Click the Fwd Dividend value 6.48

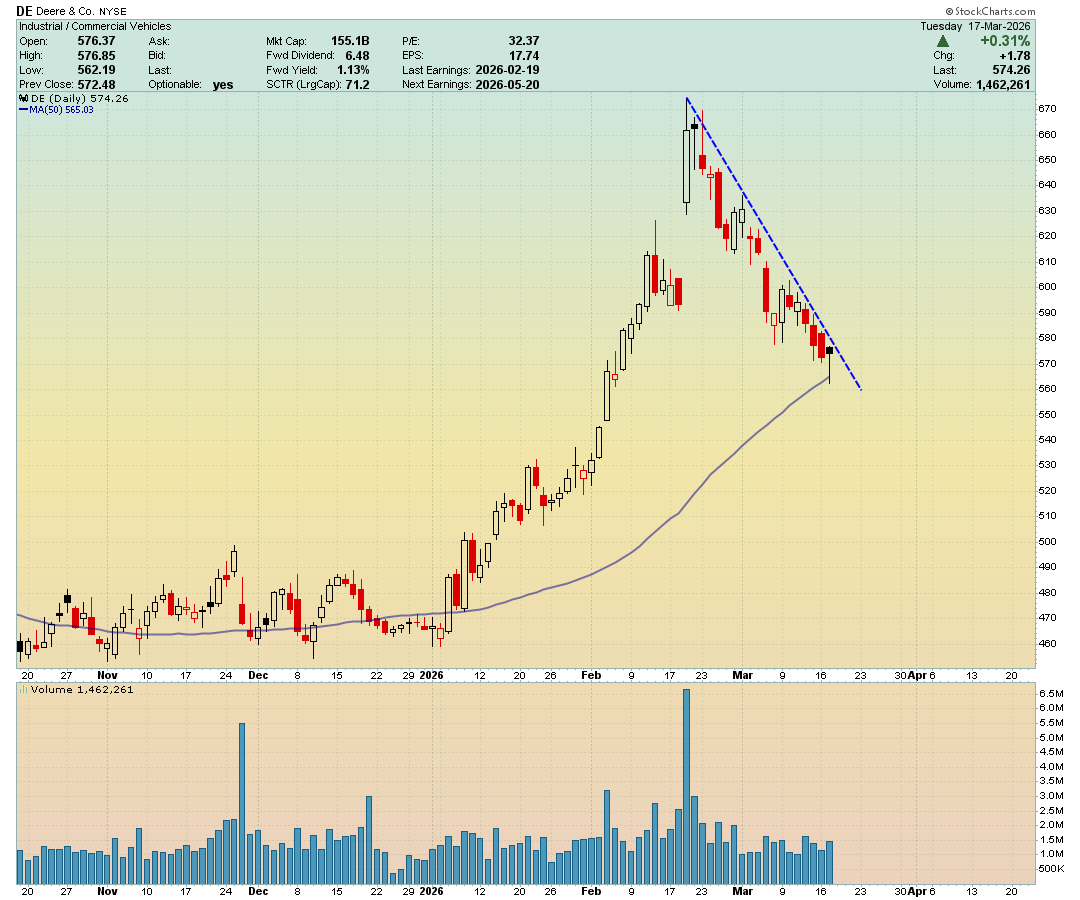(357, 55)
